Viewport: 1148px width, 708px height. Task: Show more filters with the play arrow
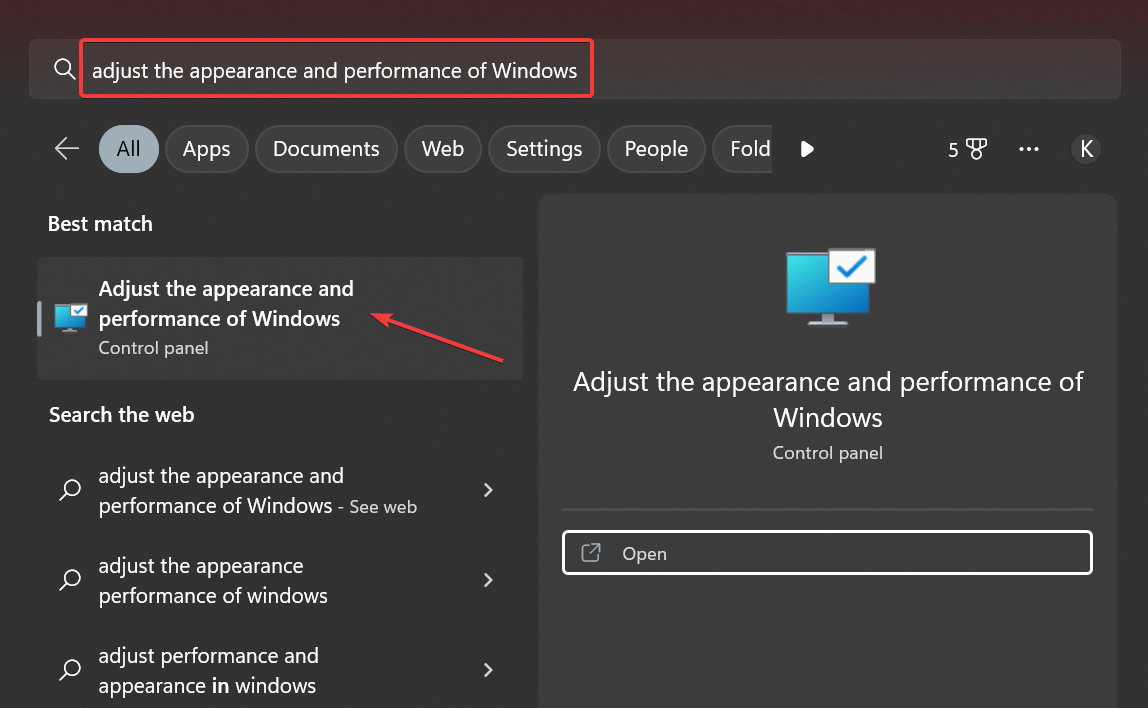(x=807, y=149)
